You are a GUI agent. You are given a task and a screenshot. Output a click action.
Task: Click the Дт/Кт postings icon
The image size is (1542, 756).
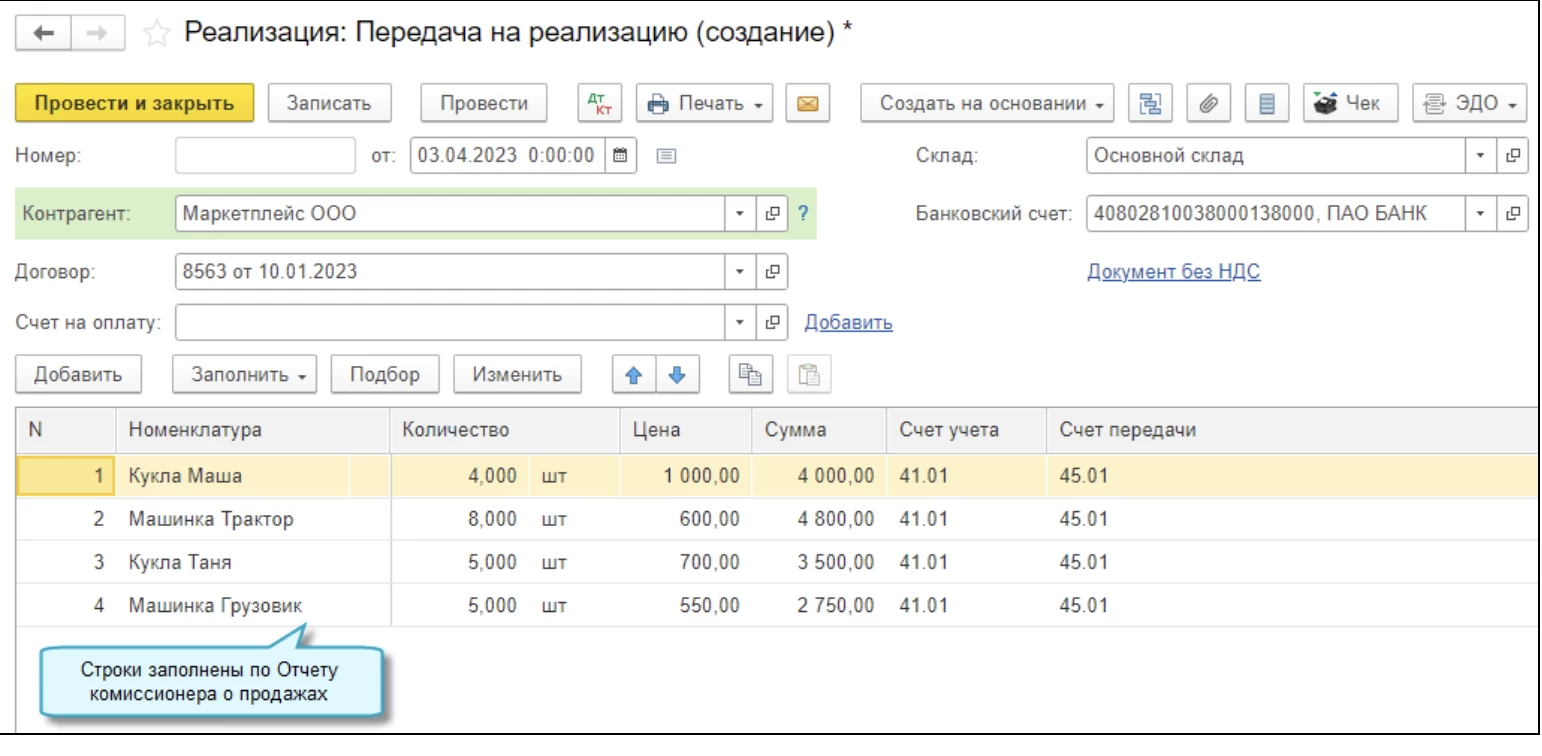pyautogui.click(x=600, y=103)
